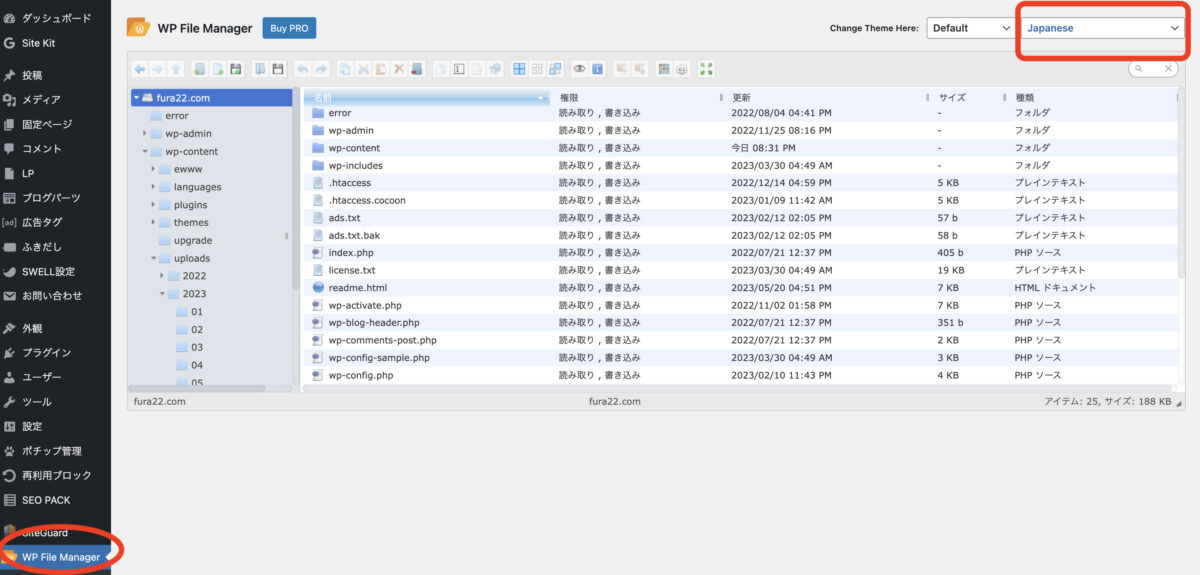
Task: Open the Japanese language dropdown
Action: pos(1103,28)
